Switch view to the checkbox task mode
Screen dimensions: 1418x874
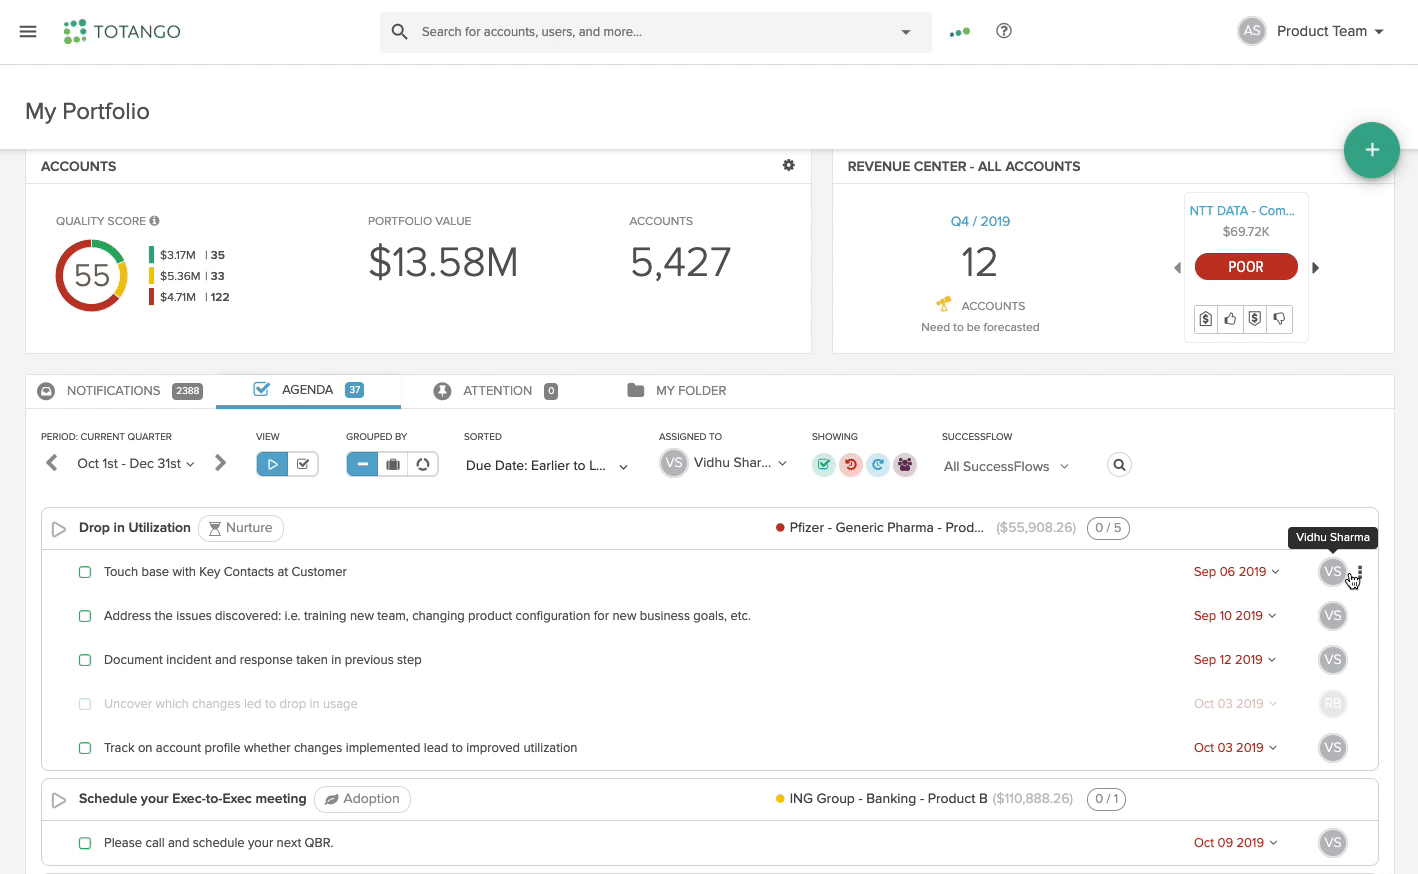tap(303, 464)
